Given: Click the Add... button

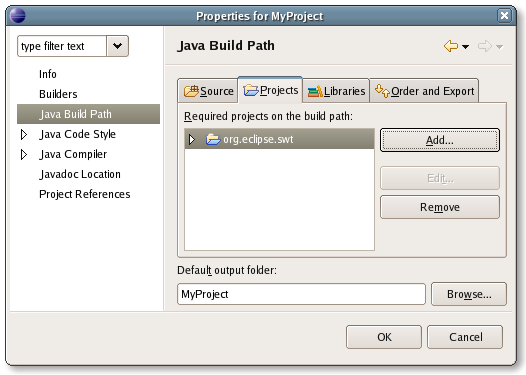Looking at the screenshot, I should click(440, 140).
